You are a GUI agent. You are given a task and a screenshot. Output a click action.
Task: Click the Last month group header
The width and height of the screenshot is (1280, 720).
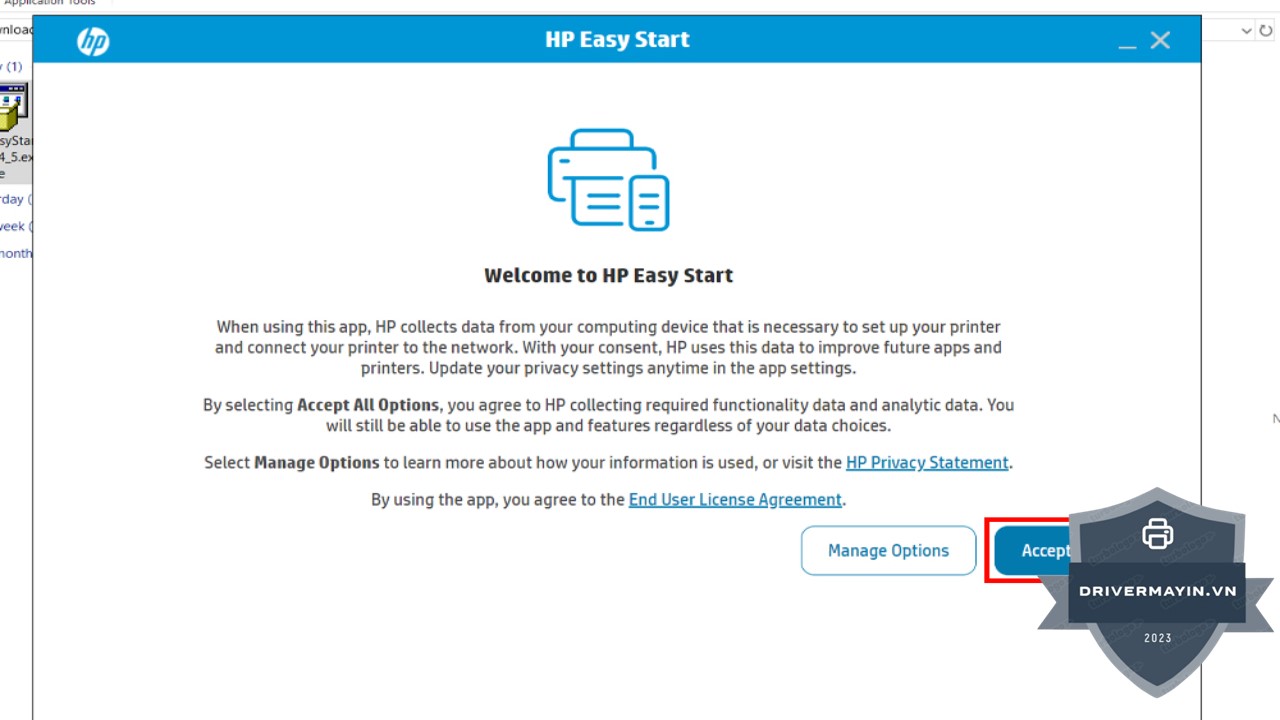[x=15, y=253]
